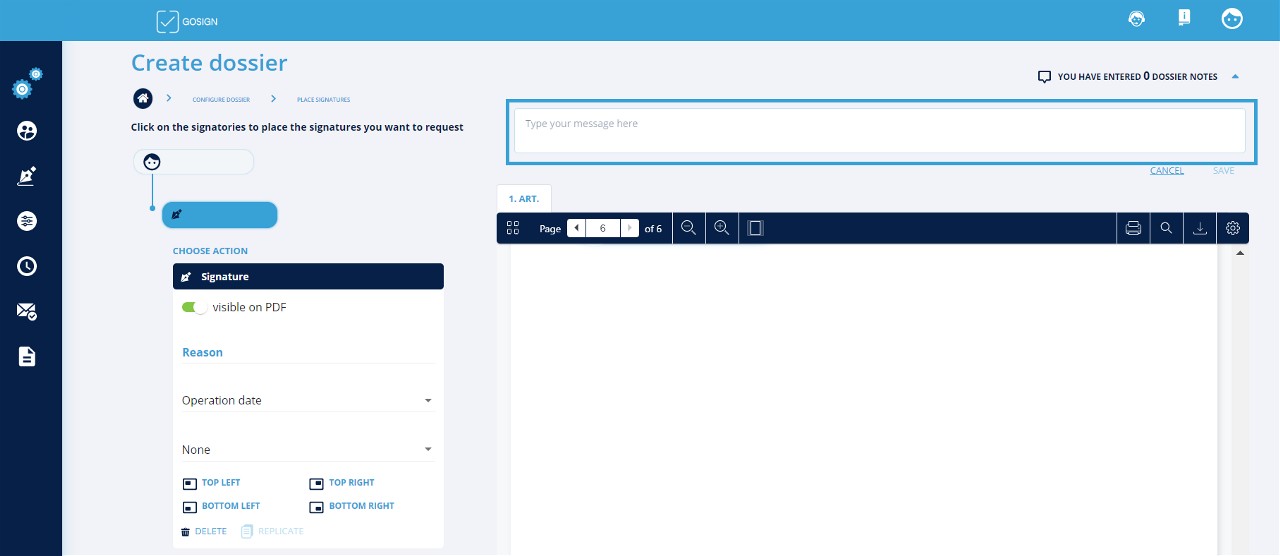
Task: Select Top Left signature position
Action: (x=211, y=483)
